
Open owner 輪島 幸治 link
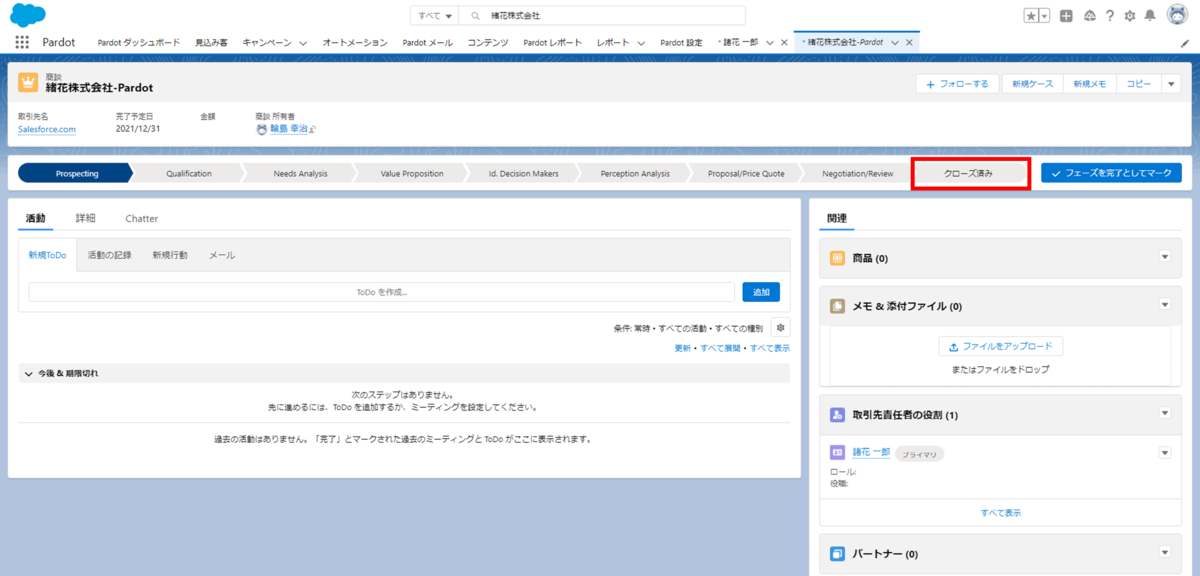tap(288, 129)
